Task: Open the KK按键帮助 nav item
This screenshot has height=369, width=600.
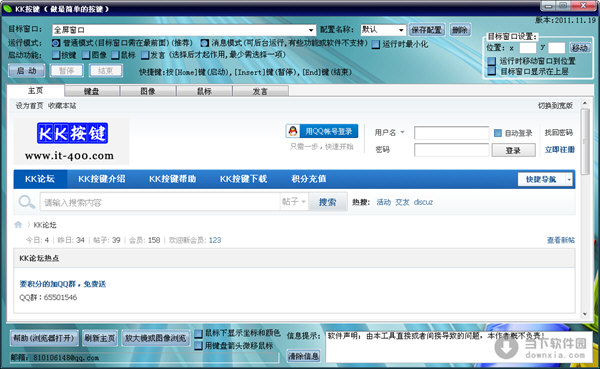Action: coord(173,179)
